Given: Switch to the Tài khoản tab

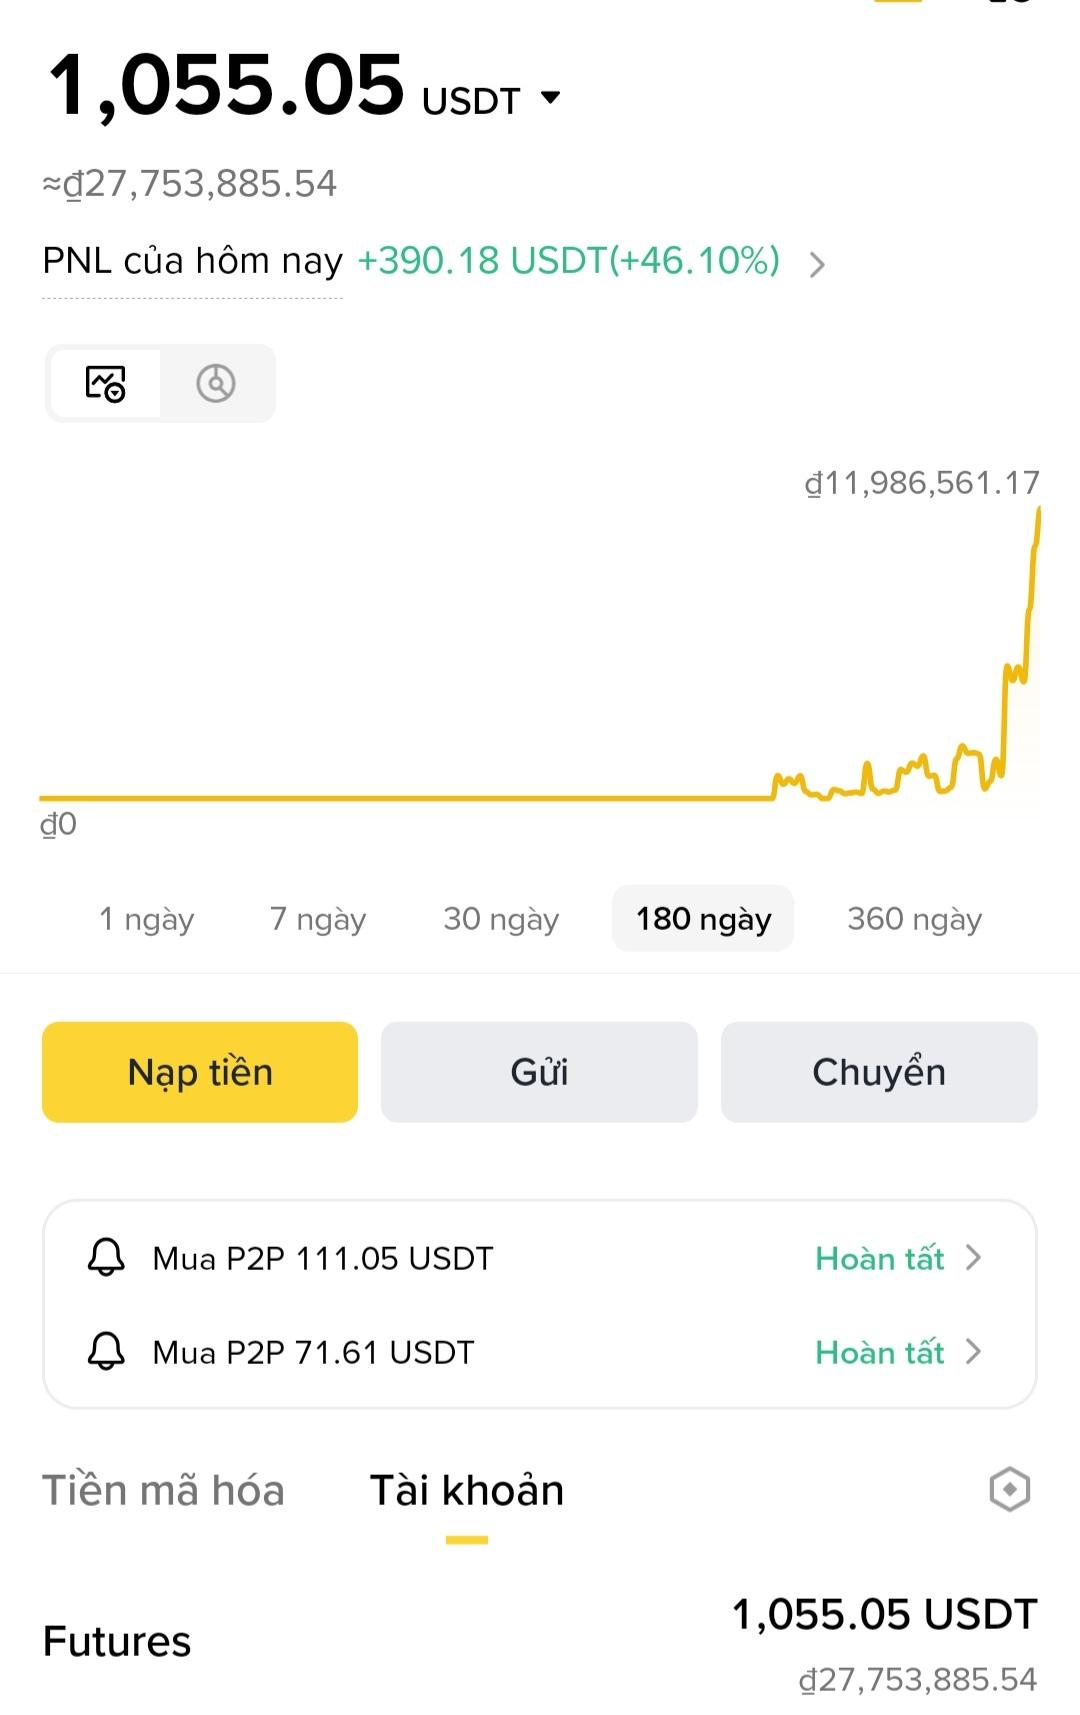Looking at the screenshot, I should click(x=467, y=1490).
